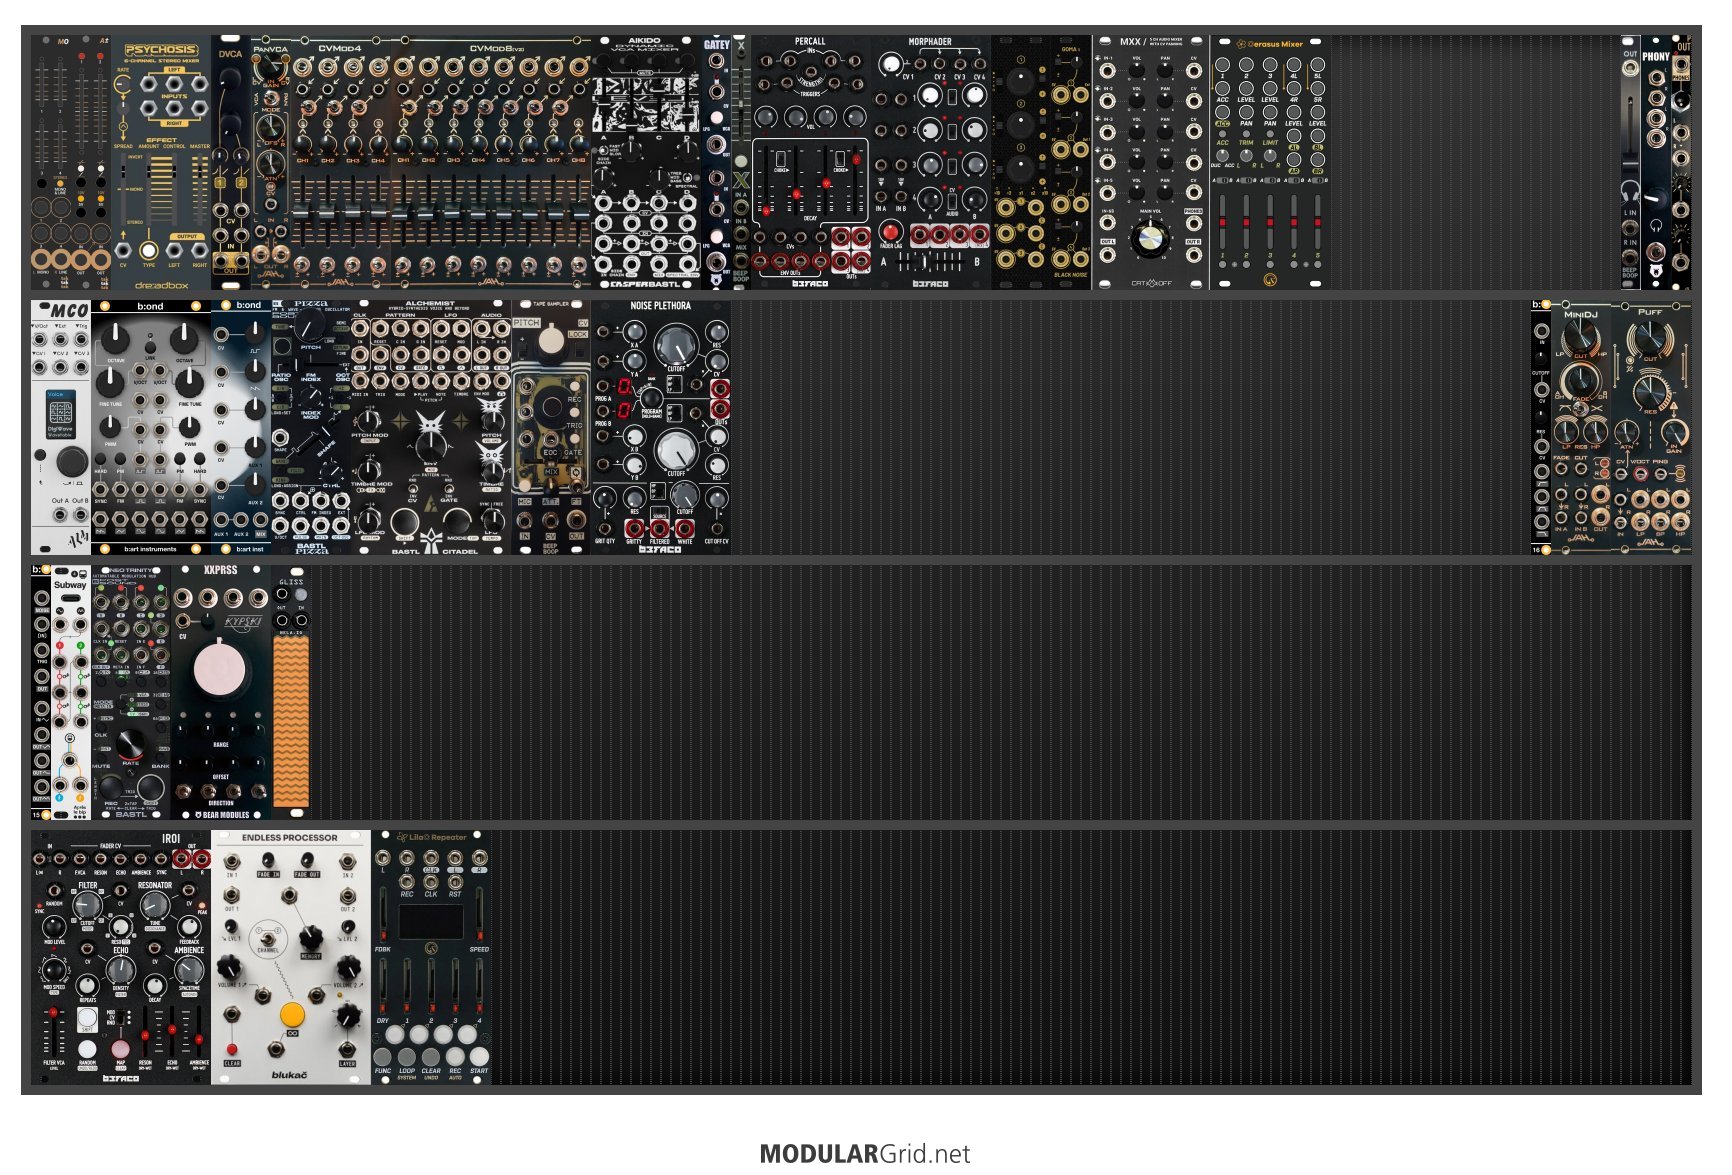Select the orange wavy Gliss touch strip
This screenshot has height=1175, width=1732.
pos(291,722)
